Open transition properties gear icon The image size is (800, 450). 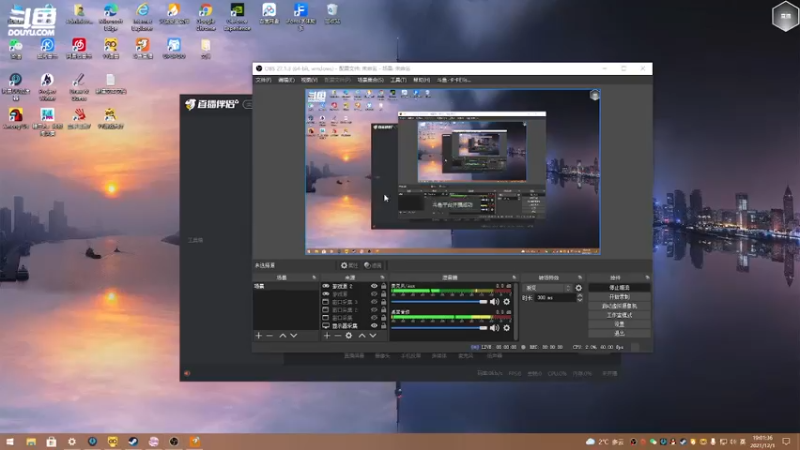pos(578,287)
